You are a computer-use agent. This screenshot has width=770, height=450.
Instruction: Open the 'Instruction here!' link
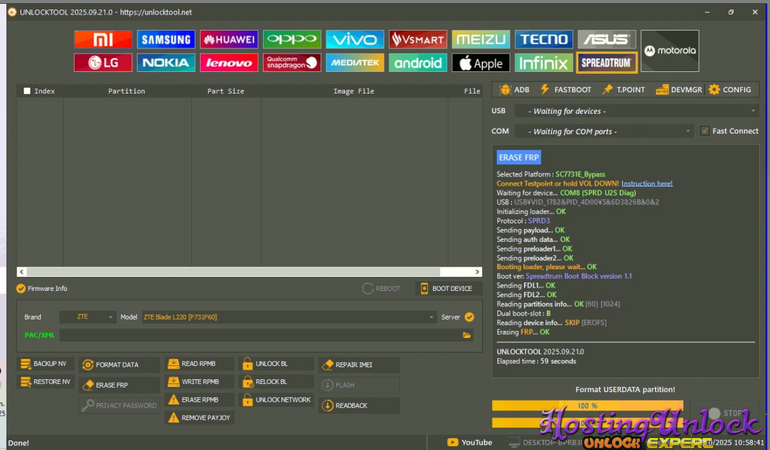pyautogui.click(x=647, y=184)
